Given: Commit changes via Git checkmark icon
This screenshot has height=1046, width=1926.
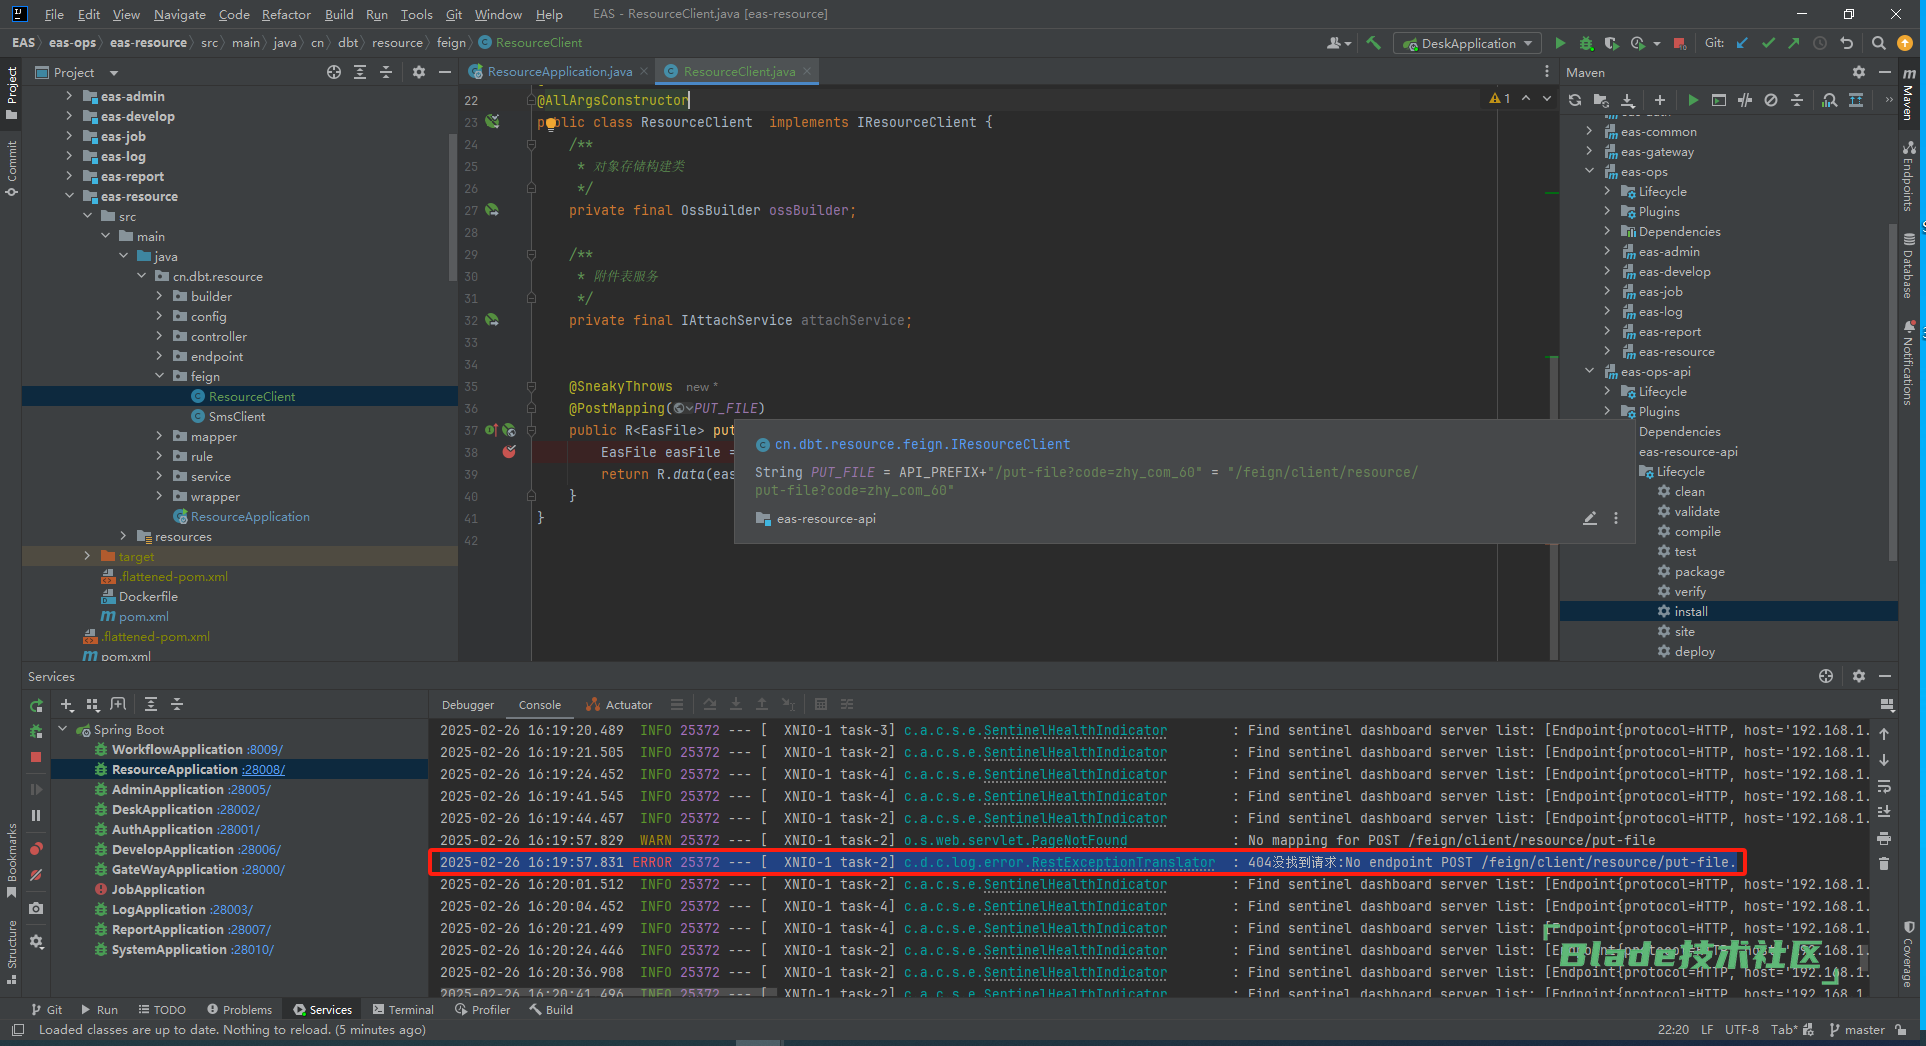Looking at the screenshot, I should [1769, 43].
